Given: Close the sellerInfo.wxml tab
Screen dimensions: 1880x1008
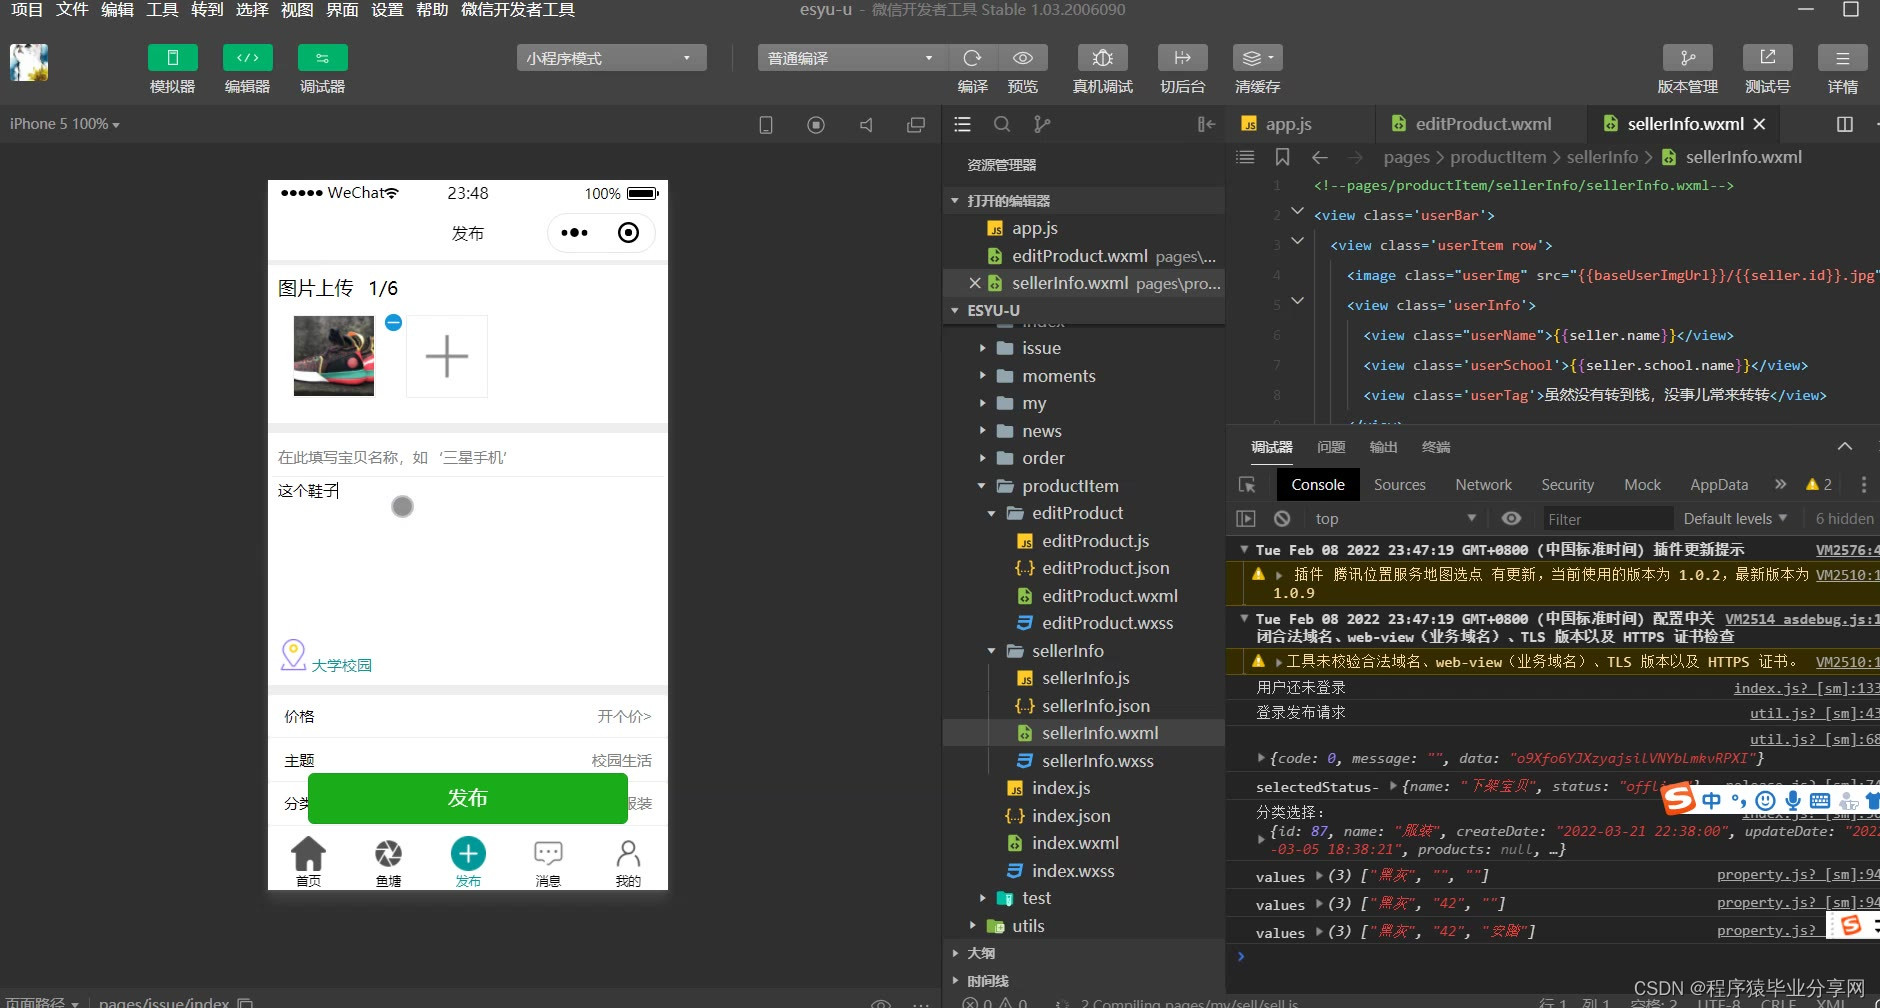Looking at the screenshot, I should coord(1760,124).
